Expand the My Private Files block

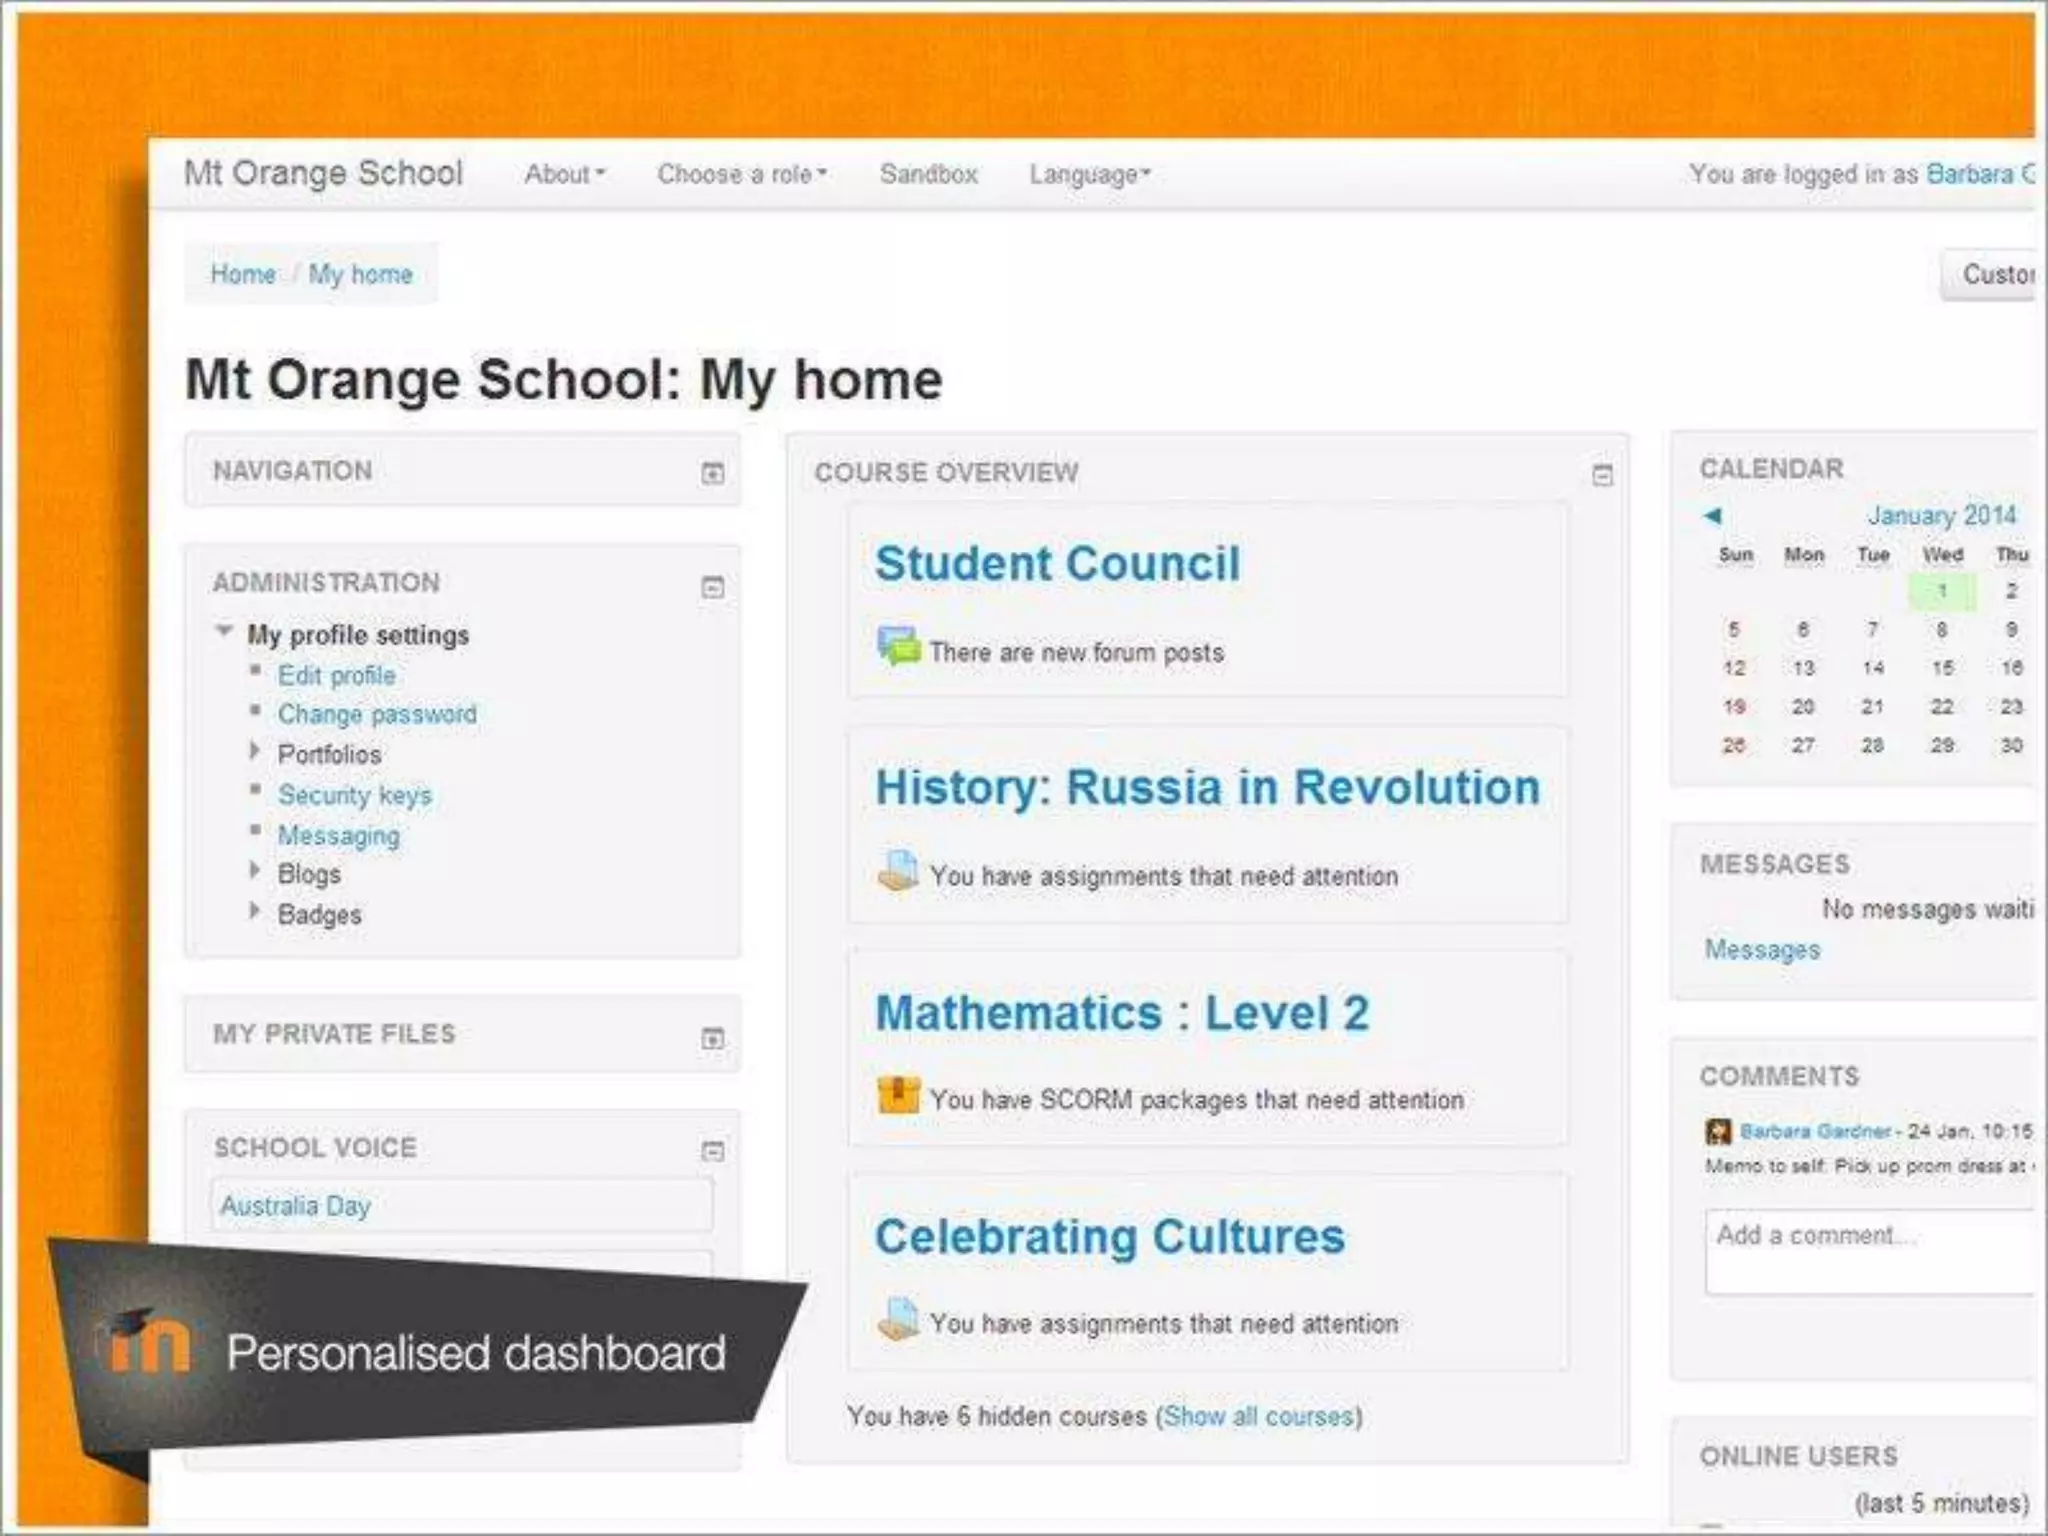point(712,1039)
